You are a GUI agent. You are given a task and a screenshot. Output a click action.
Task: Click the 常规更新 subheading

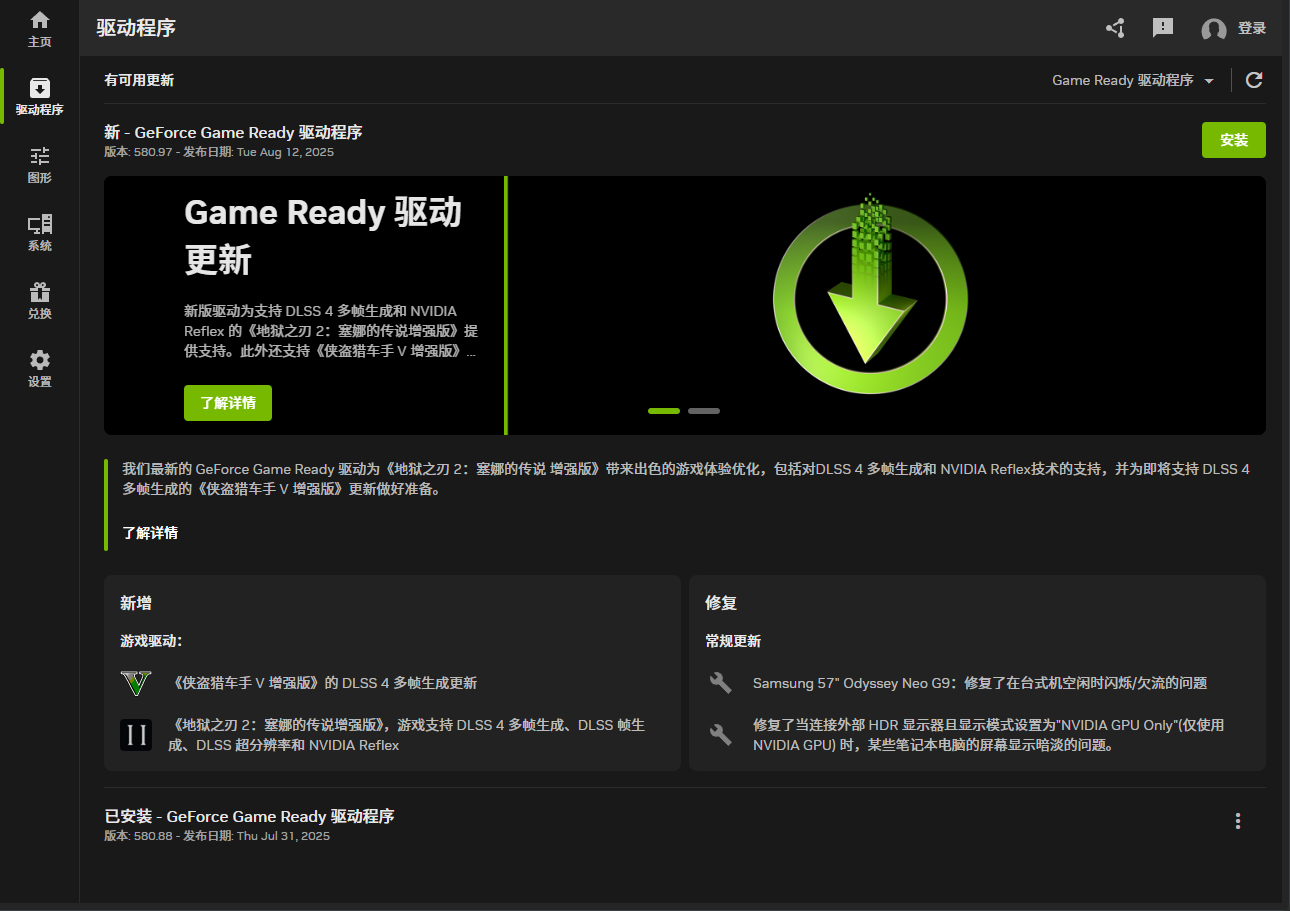[x=733, y=641]
